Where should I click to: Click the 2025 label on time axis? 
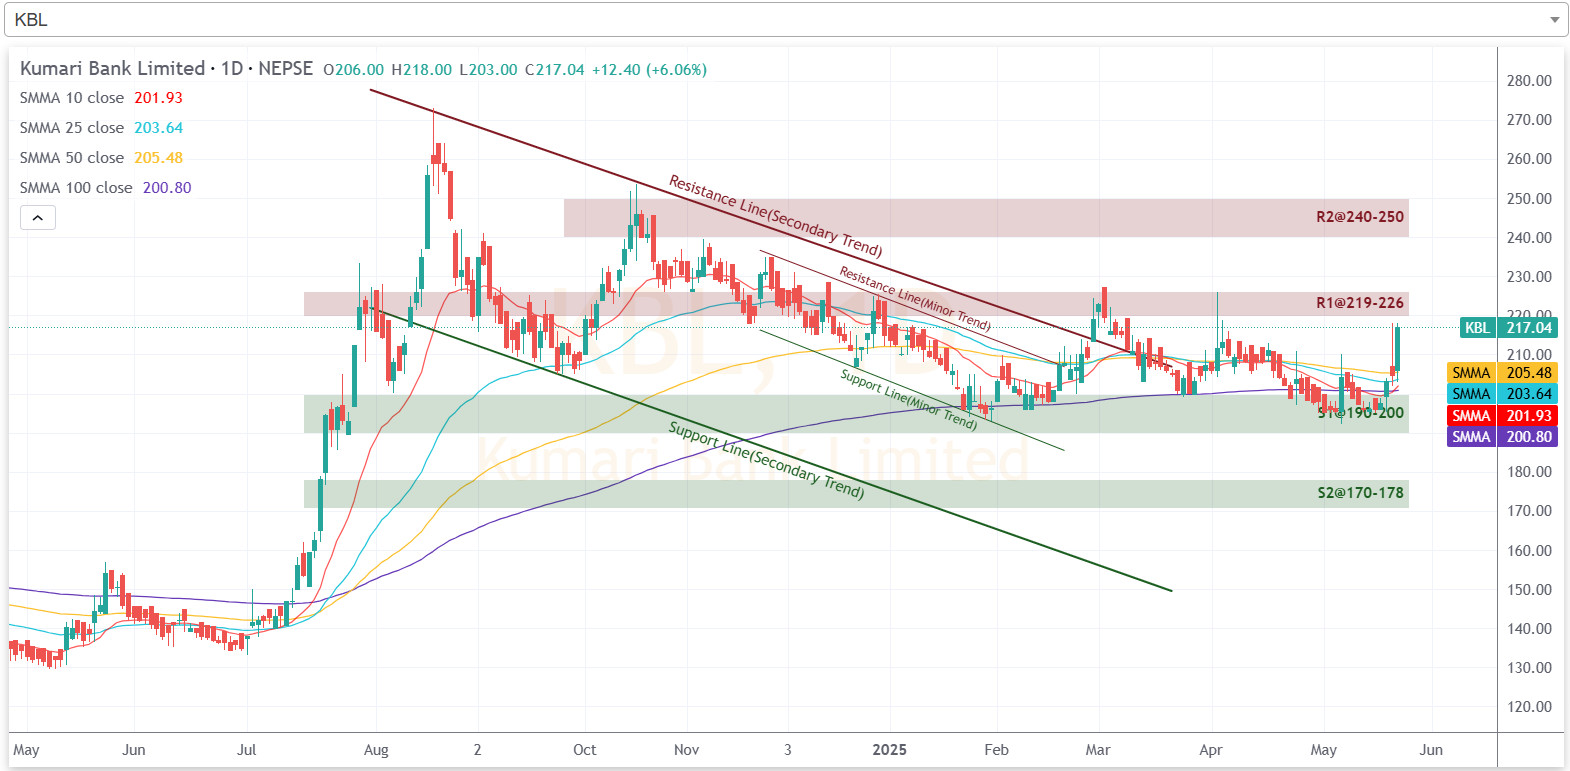[889, 749]
